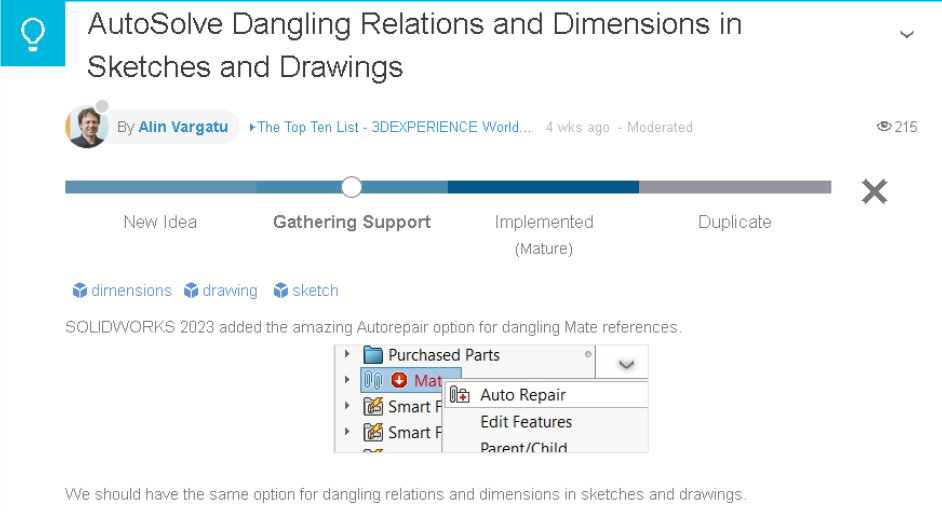Select the New Idea status
942x512 pixels.
point(160,222)
